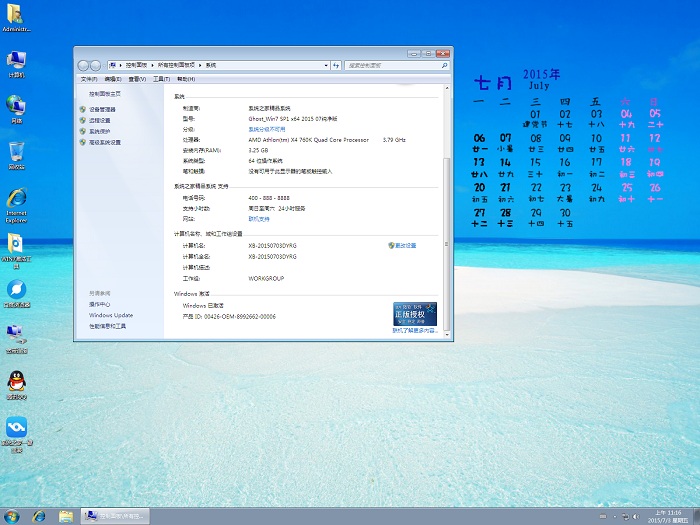Screen dimensions: 700x525
Task: Launch Internet Explorer from the desktop
Action: (x=16, y=199)
